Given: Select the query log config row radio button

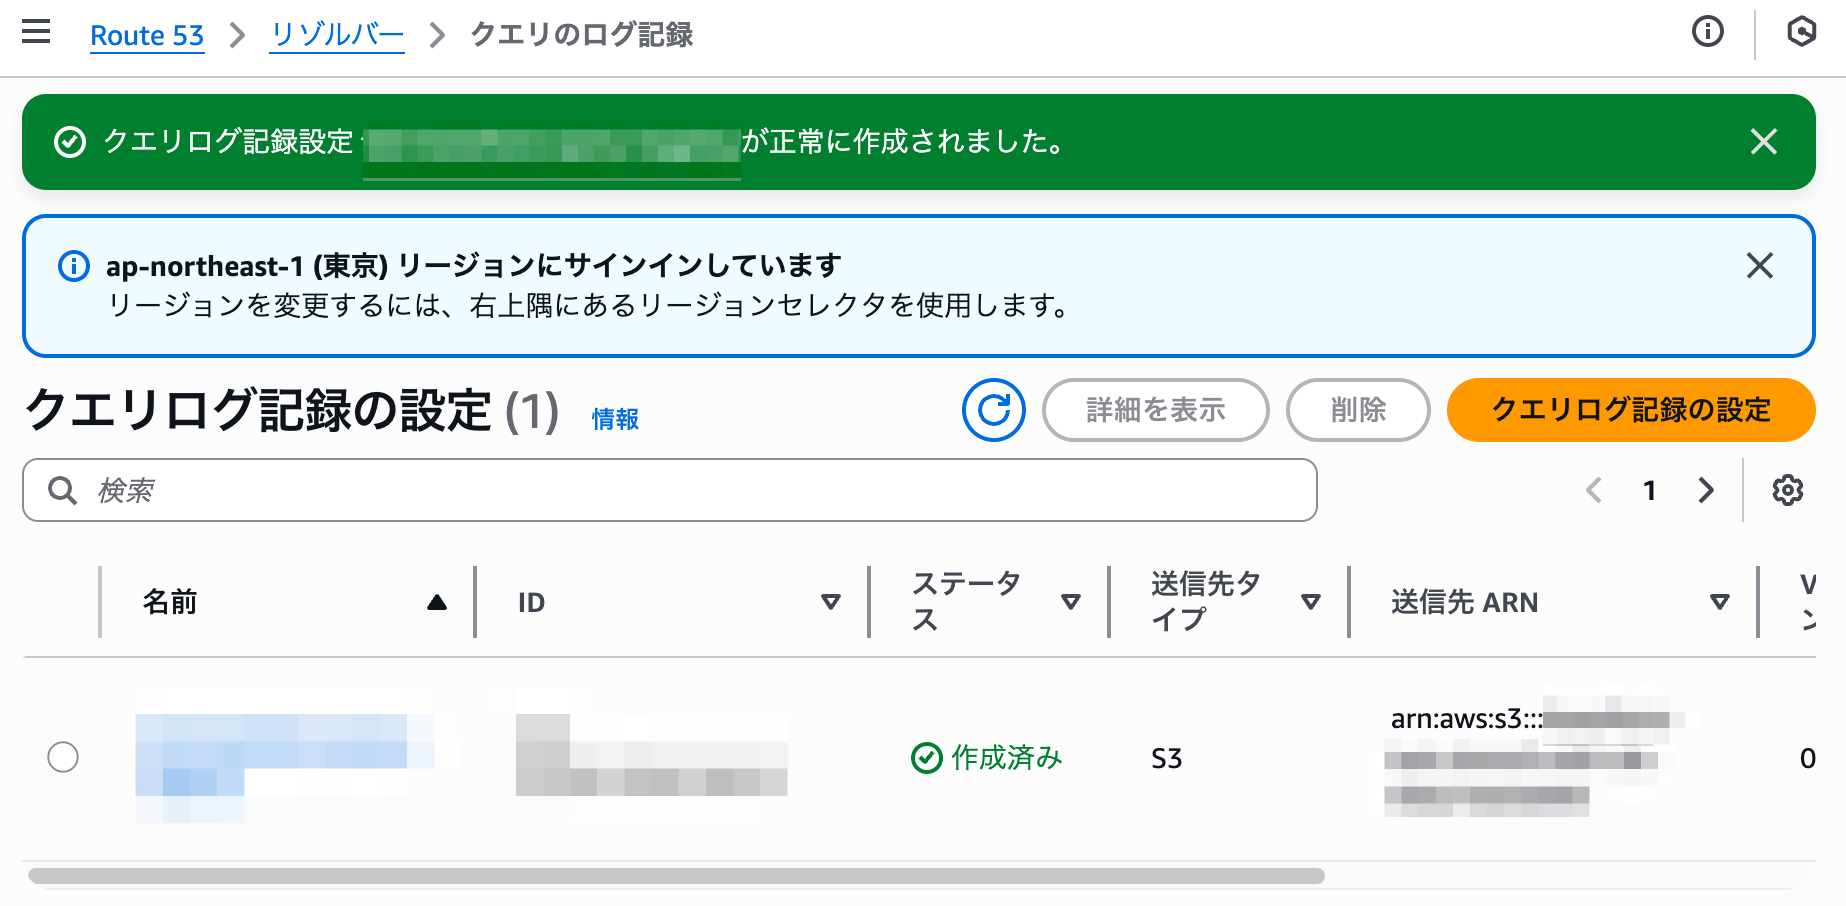Looking at the screenshot, I should click(63, 757).
